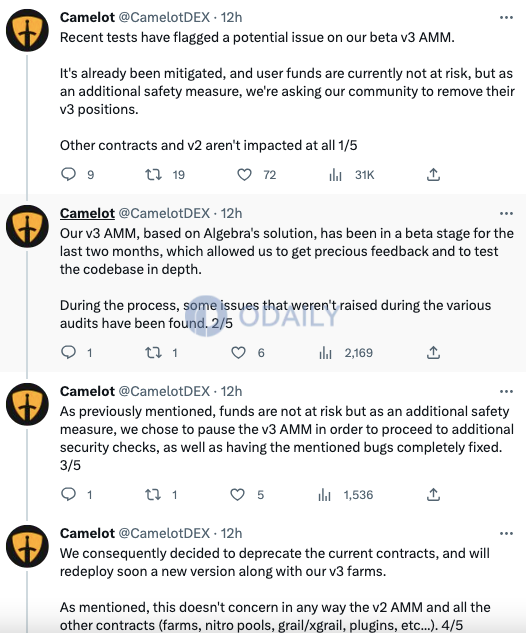Like the 2/5 tweet with 6 likes

tap(238, 352)
